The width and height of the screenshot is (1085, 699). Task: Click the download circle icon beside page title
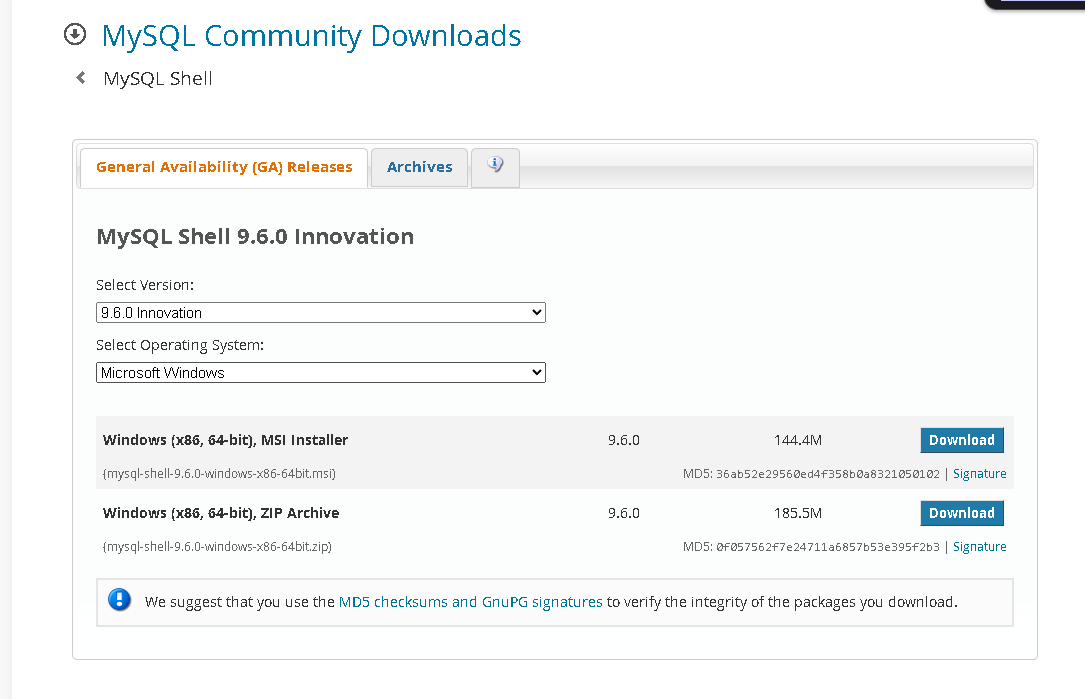[75, 34]
